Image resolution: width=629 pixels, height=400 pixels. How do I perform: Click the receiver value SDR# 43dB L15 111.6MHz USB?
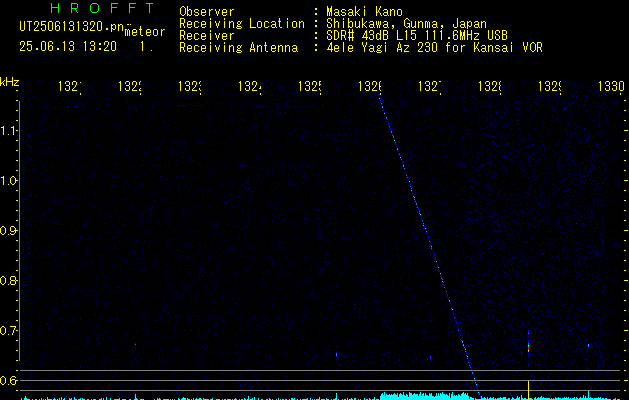pyautogui.click(x=417, y=36)
